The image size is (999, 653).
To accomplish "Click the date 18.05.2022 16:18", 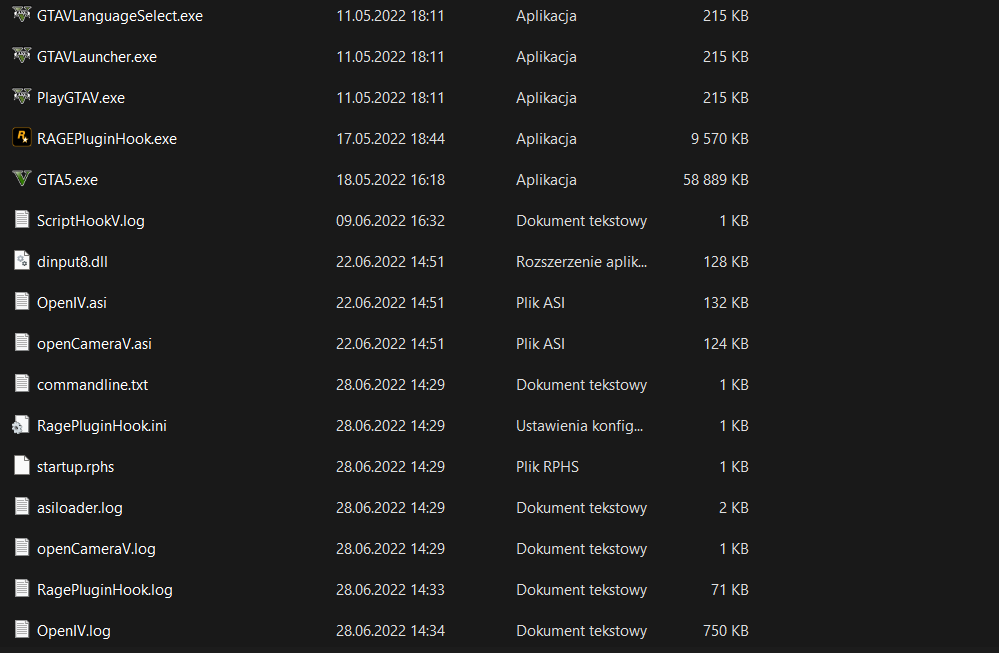I will pyautogui.click(x=391, y=180).
